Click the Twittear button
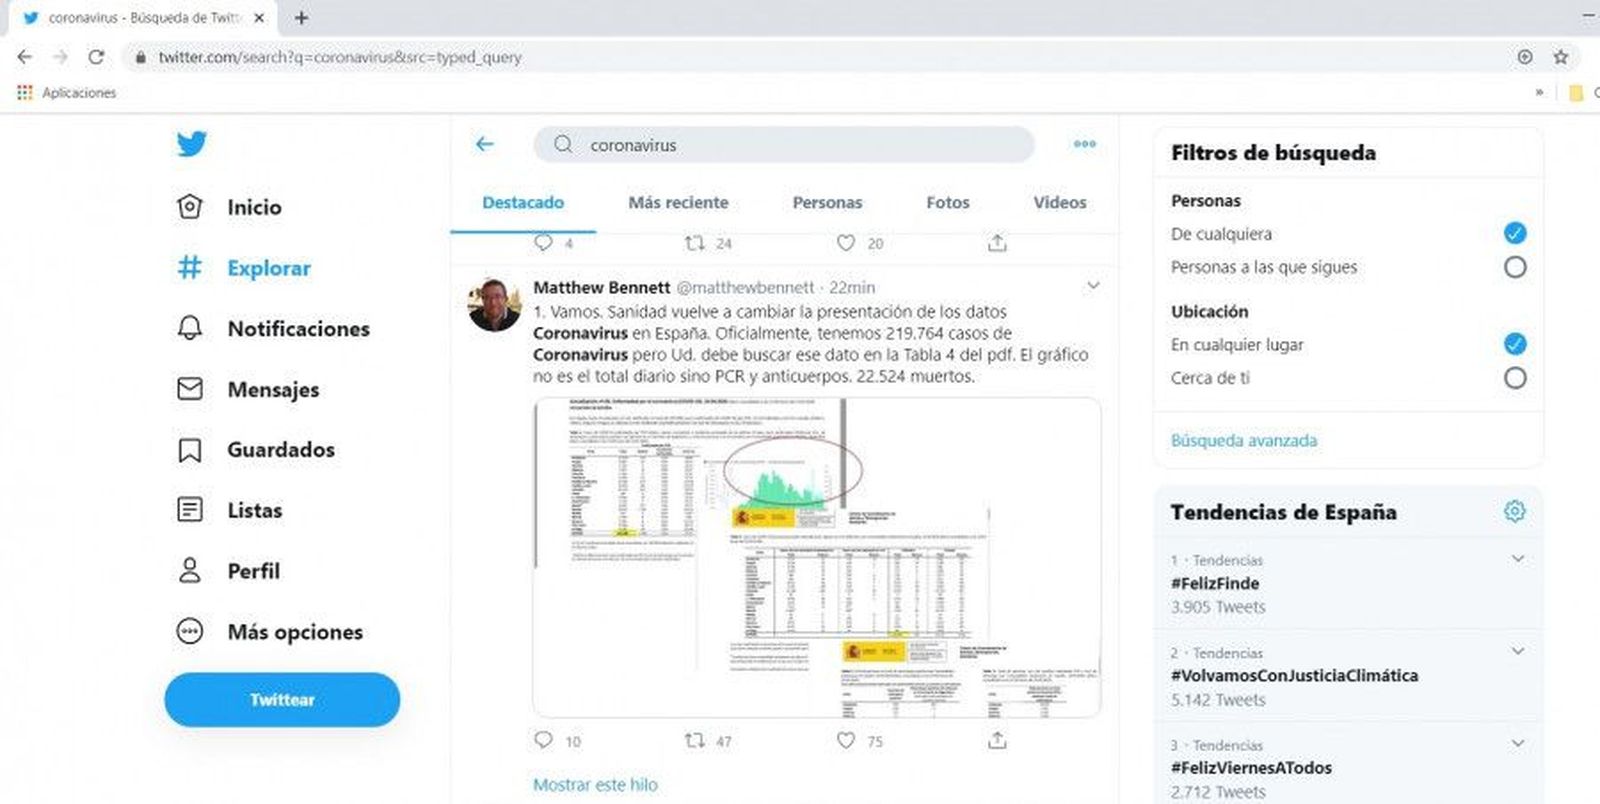The width and height of the screenshot is (1600, 804). tap(282, 700)
